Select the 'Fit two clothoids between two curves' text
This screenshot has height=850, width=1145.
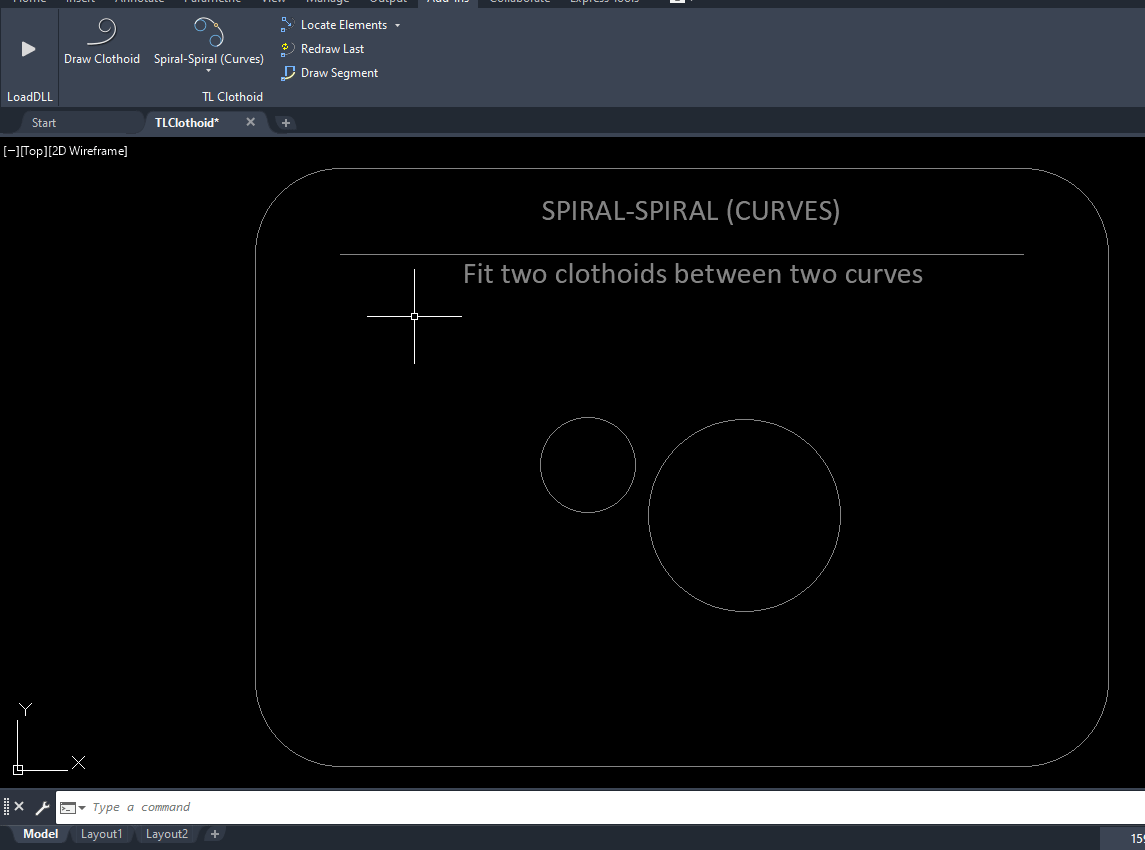tap(692, 275)
